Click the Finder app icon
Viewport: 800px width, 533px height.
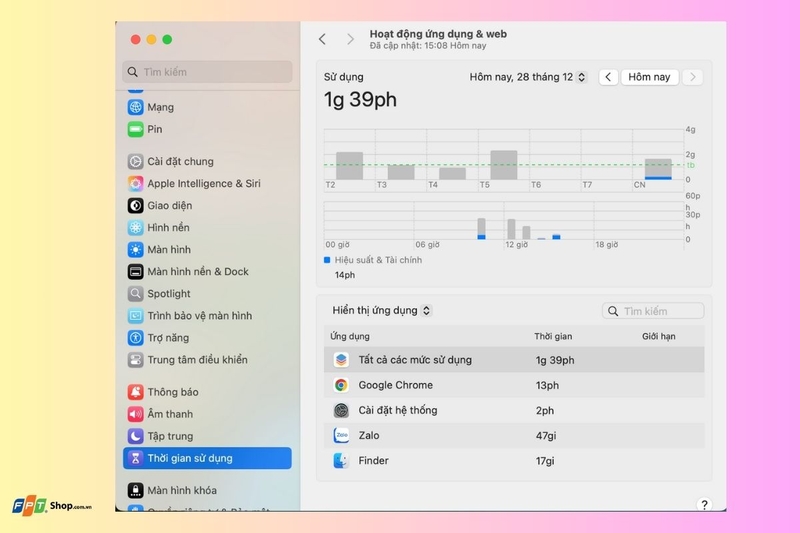(x=341, y=461)
